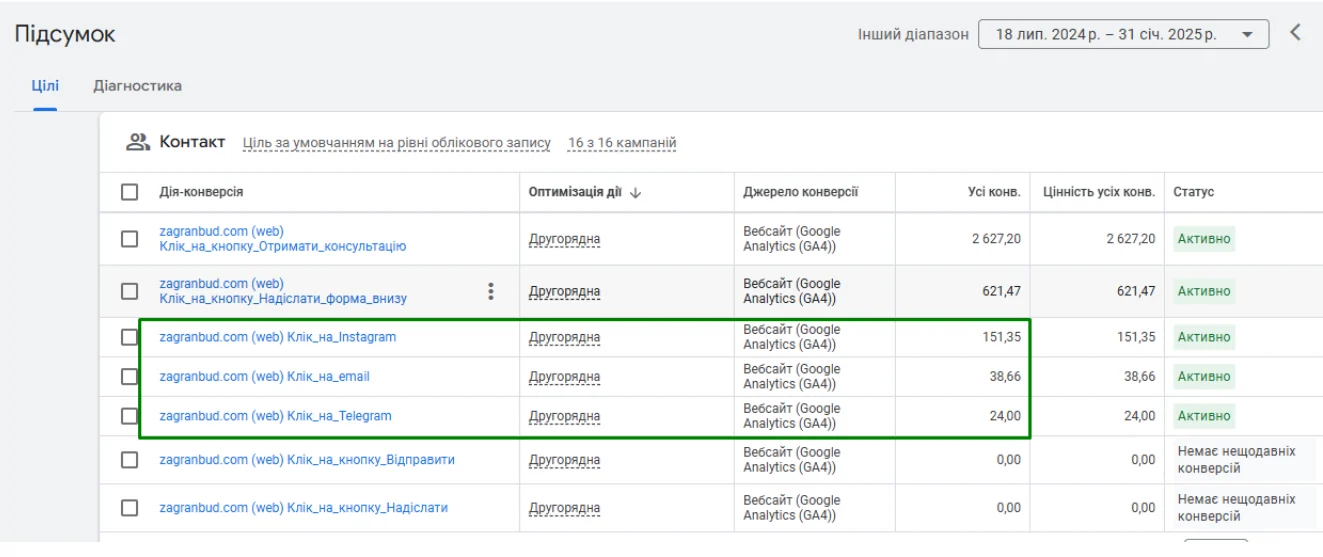Open Другорядна option for Instagram row
1323x557 pixels.
(x=565, y=338)
